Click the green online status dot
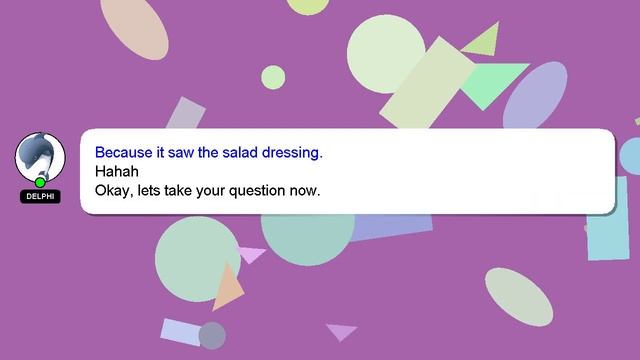The height and width of the screenshot is (360, 640). coord(40,182)
